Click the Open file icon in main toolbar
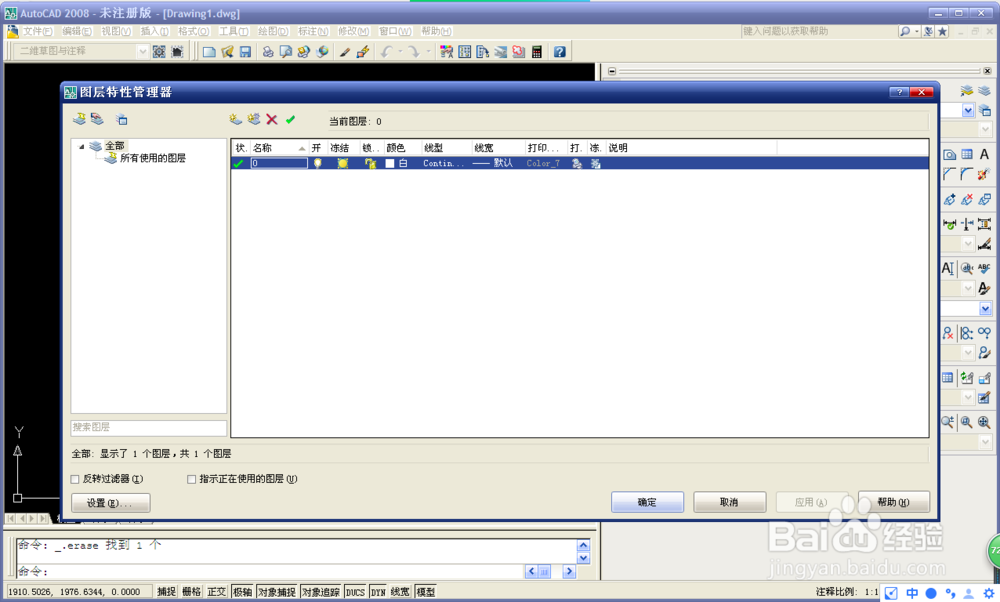The height and width of the screenshot is (602, 1000). [227, 52]
